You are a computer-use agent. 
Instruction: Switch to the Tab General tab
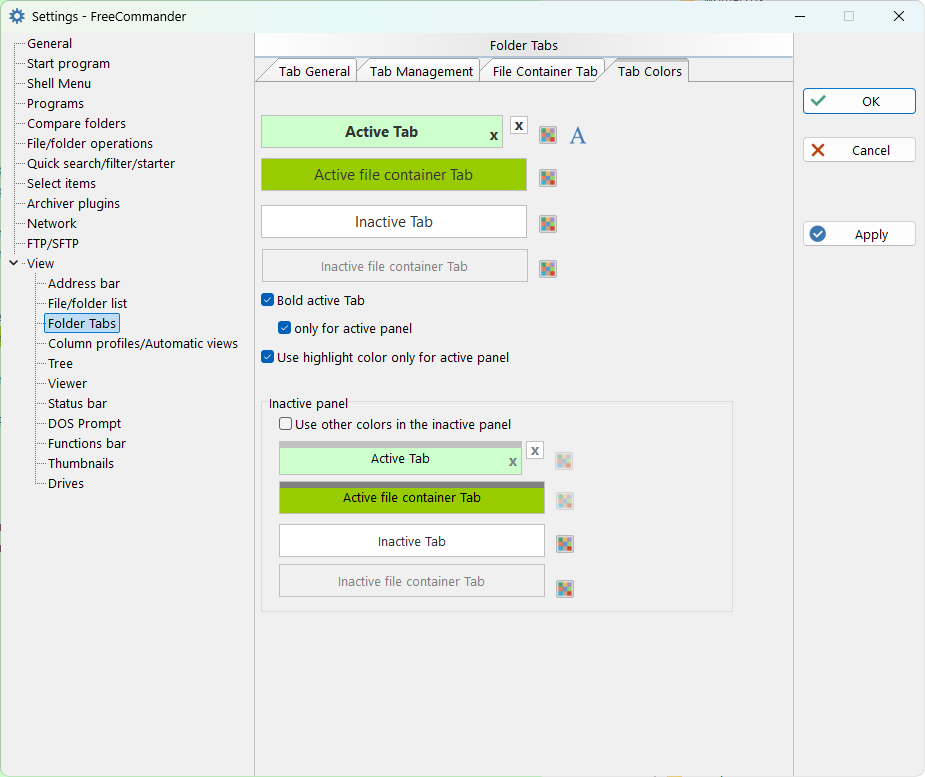314,71
